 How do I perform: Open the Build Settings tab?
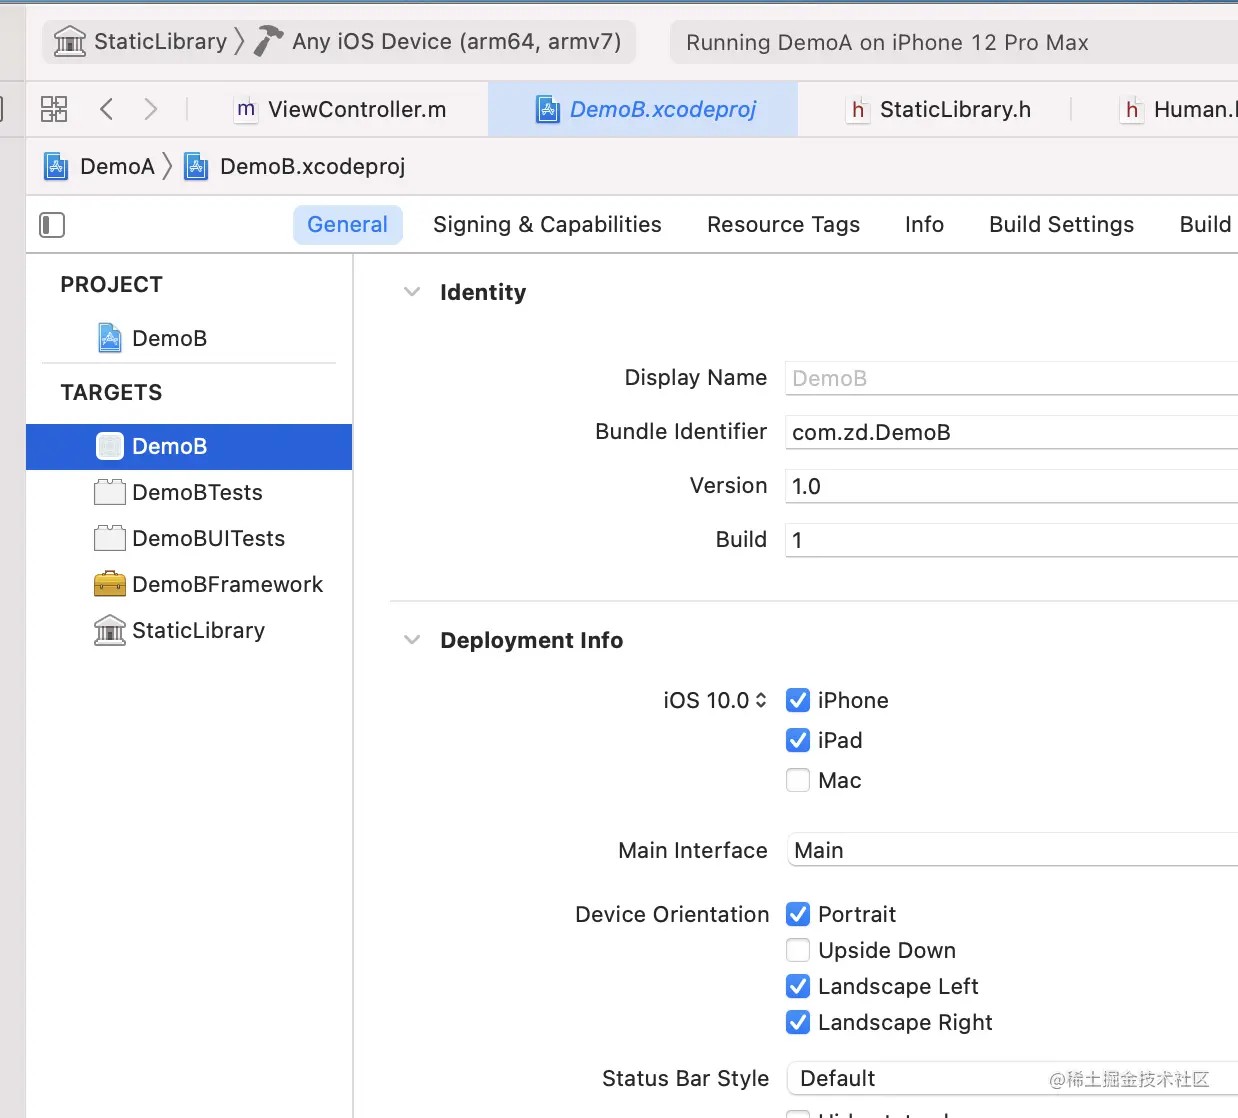(x=1061, y=225)
